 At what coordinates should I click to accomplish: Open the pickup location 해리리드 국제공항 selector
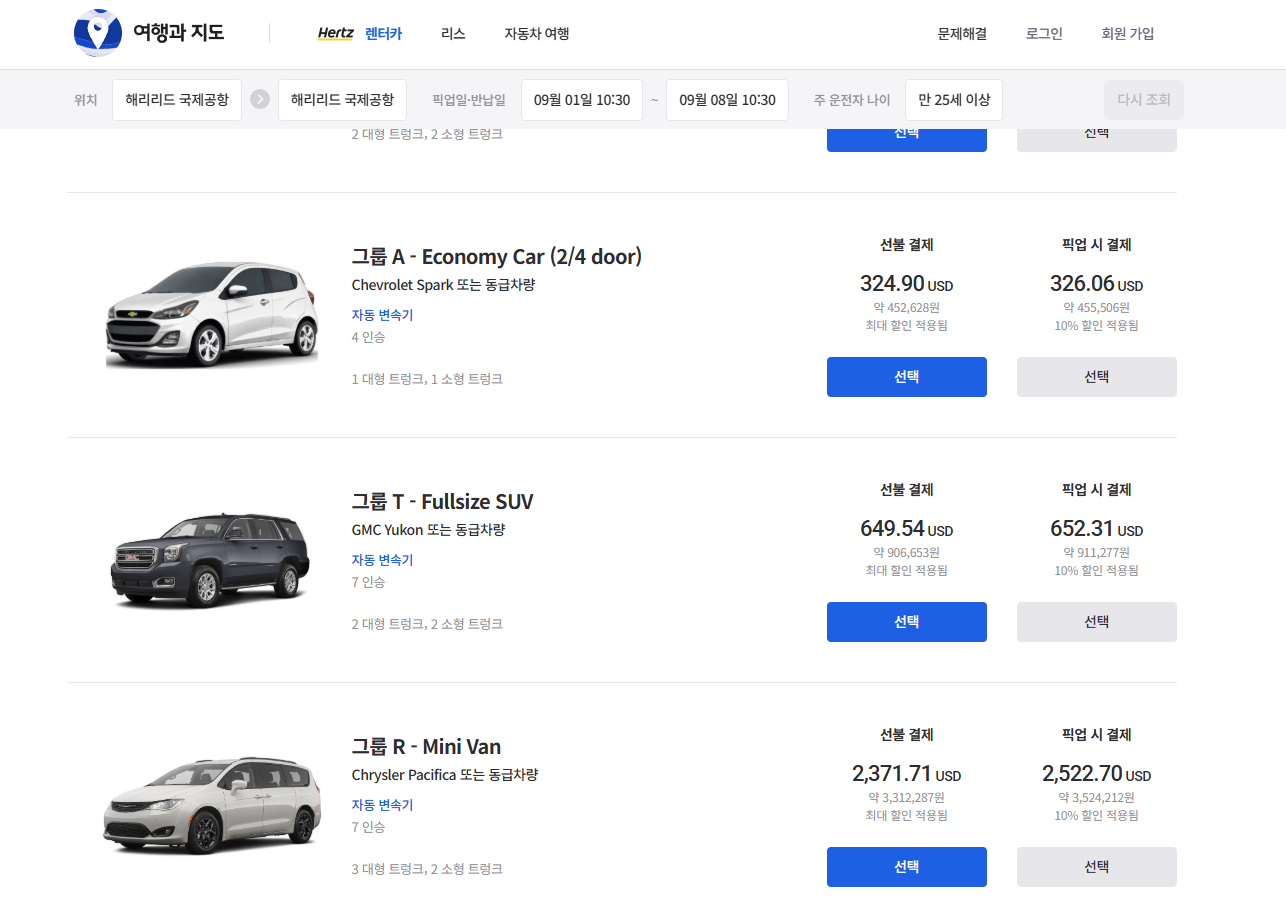click(x=177, y=100)
